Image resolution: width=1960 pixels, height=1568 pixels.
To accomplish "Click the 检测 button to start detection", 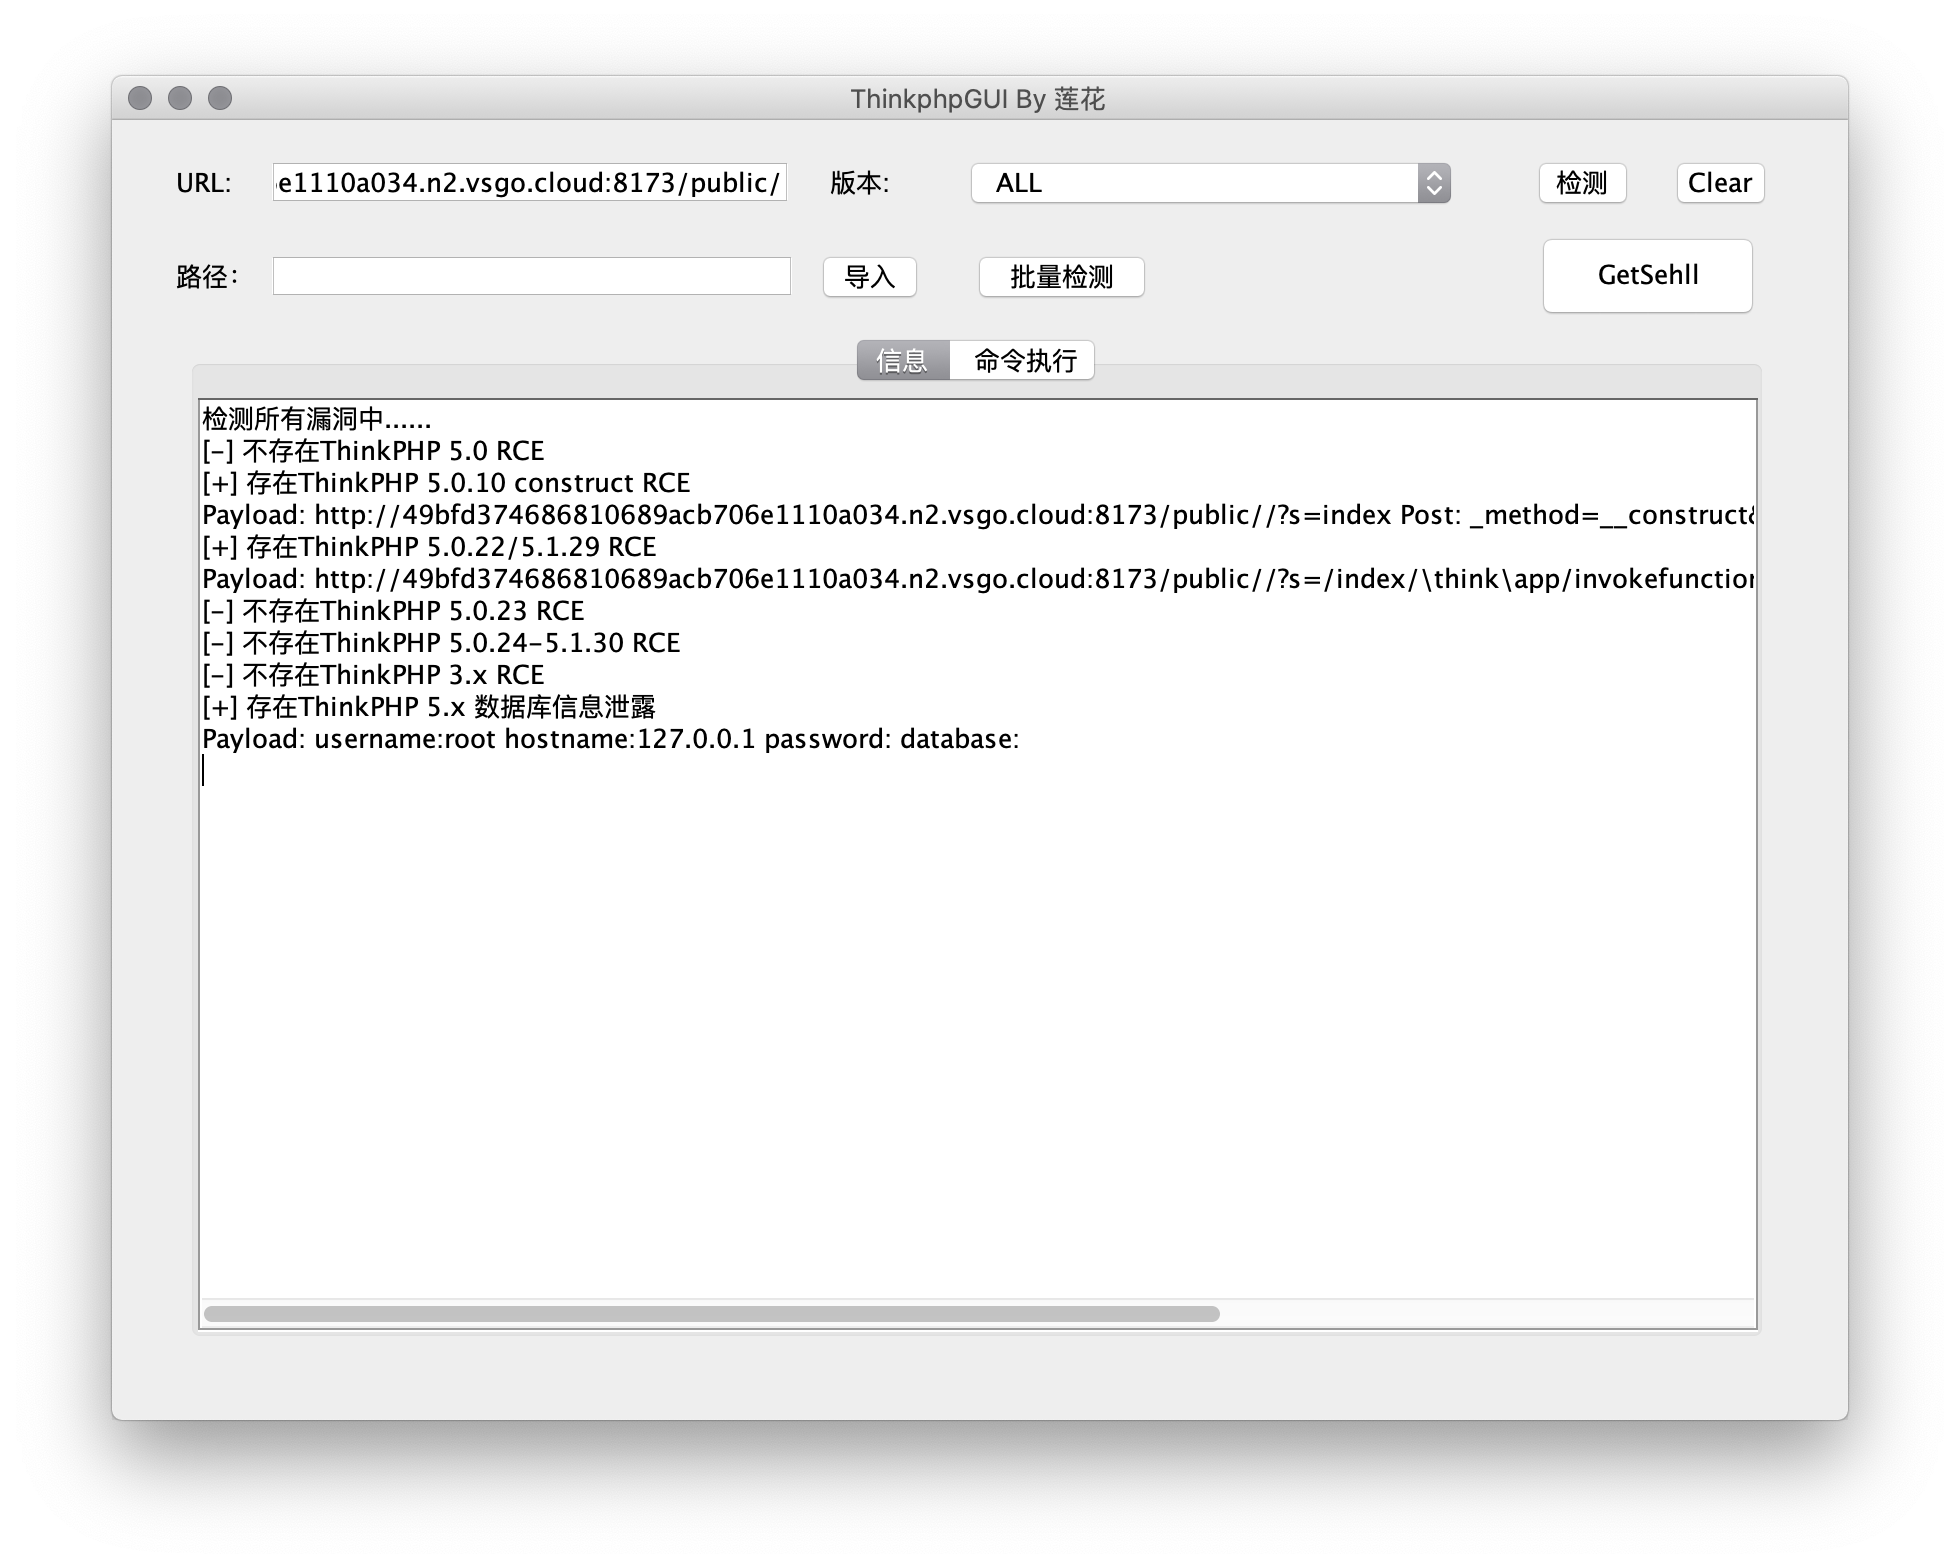I will point(1581,183).
